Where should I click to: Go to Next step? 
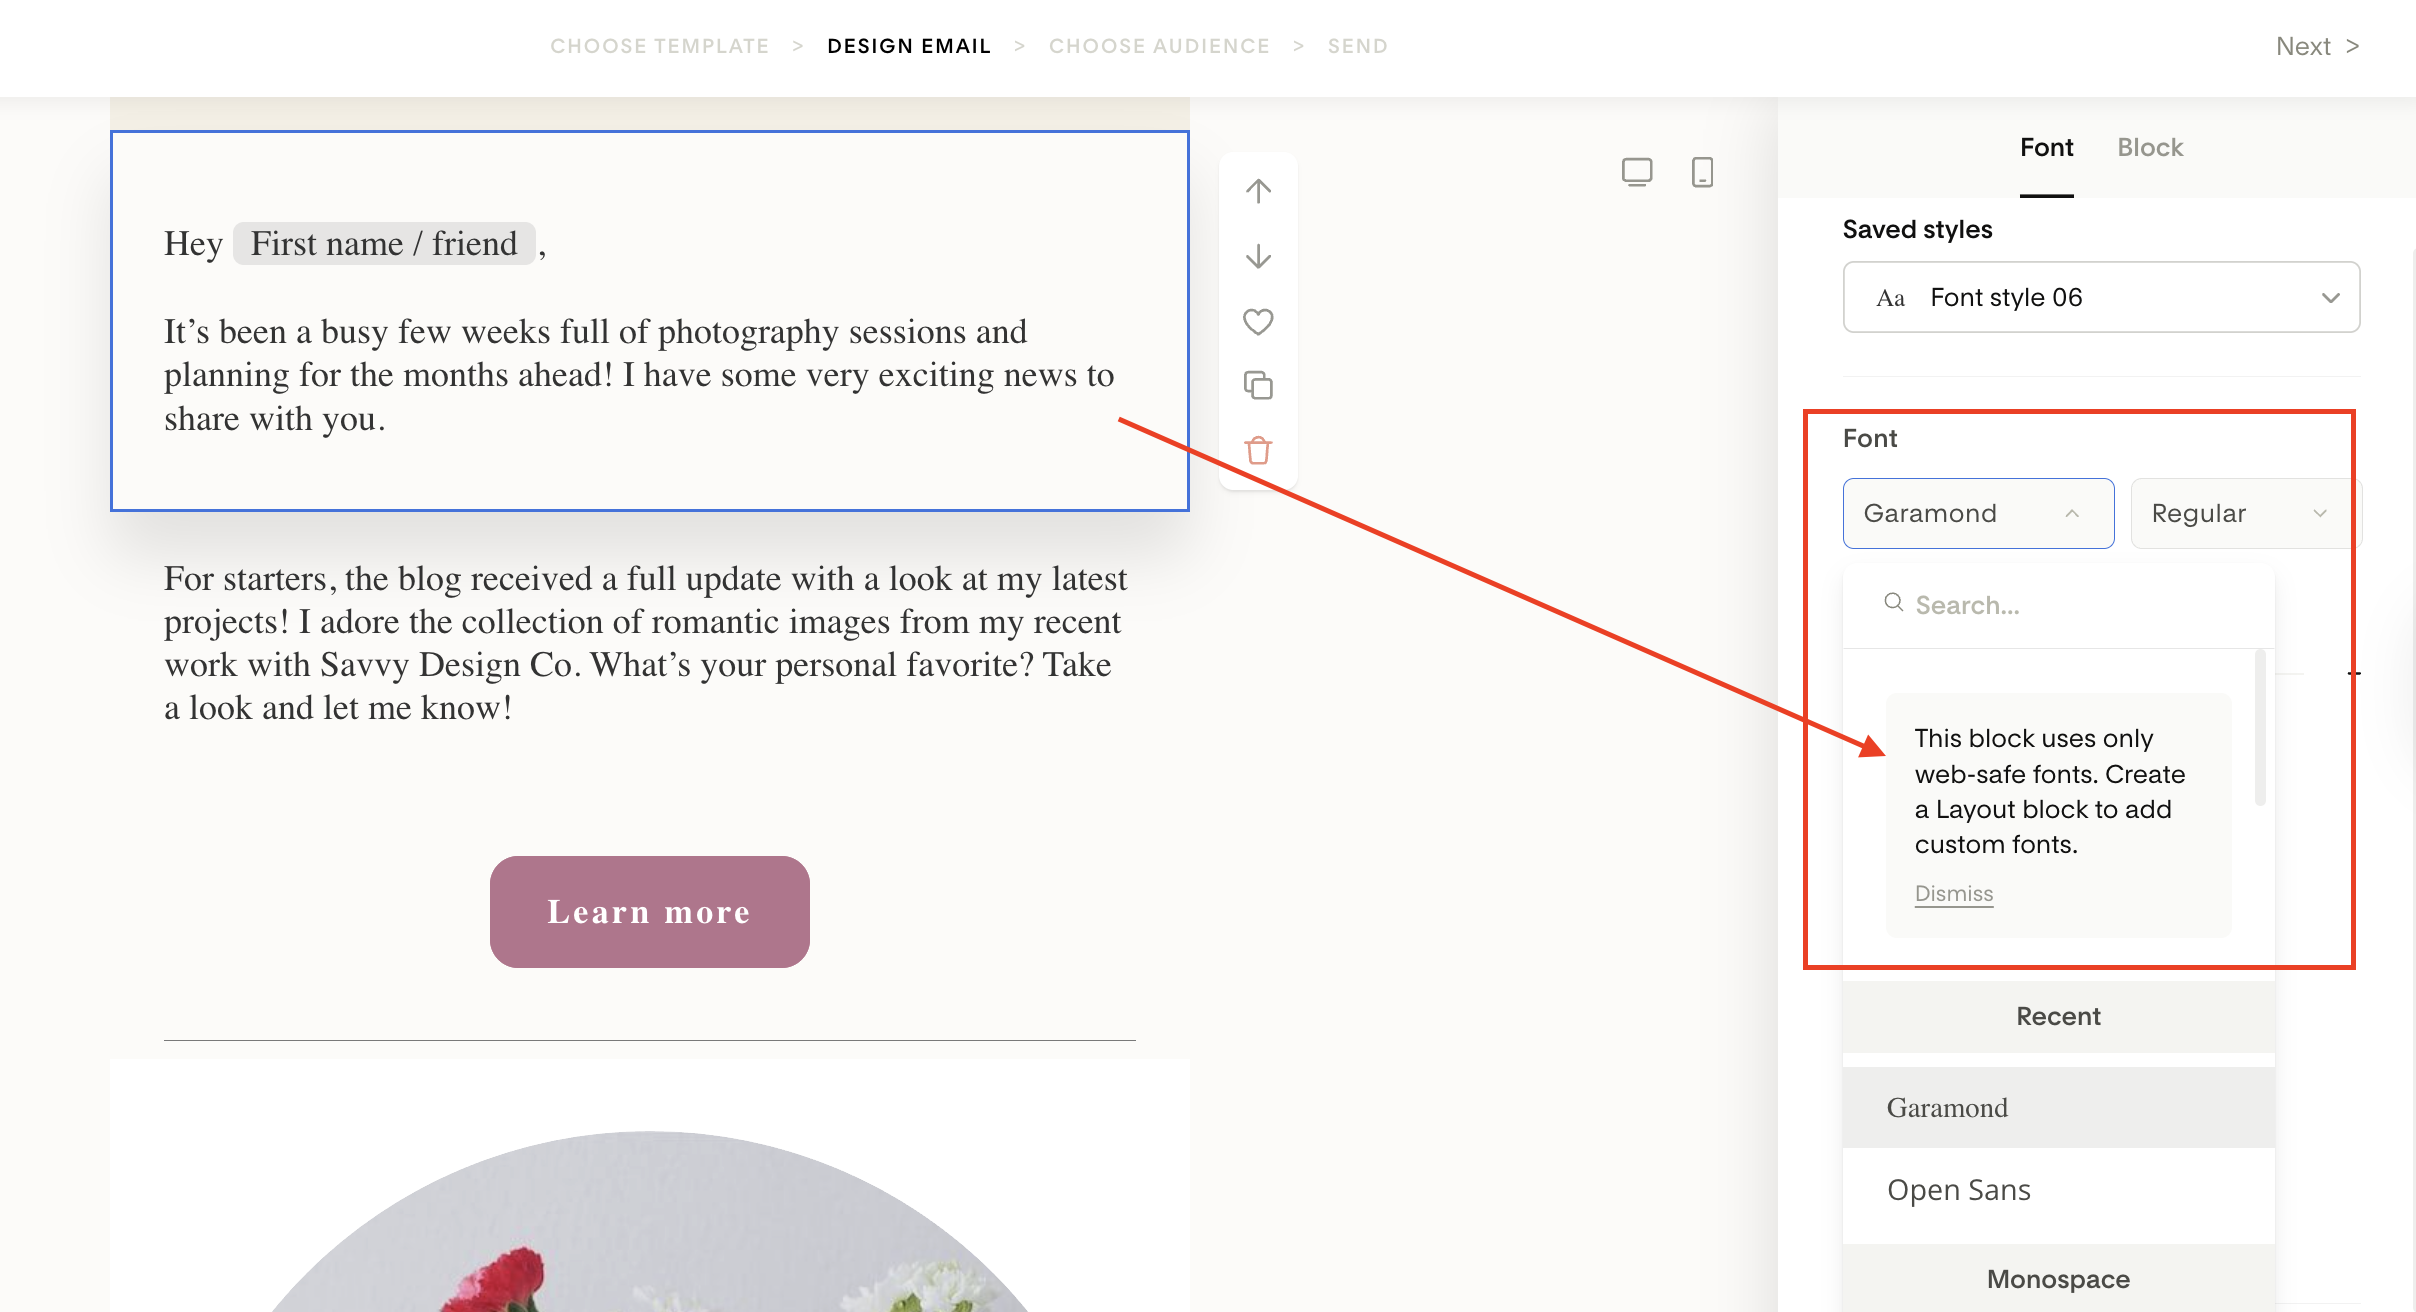point(2316,46)
